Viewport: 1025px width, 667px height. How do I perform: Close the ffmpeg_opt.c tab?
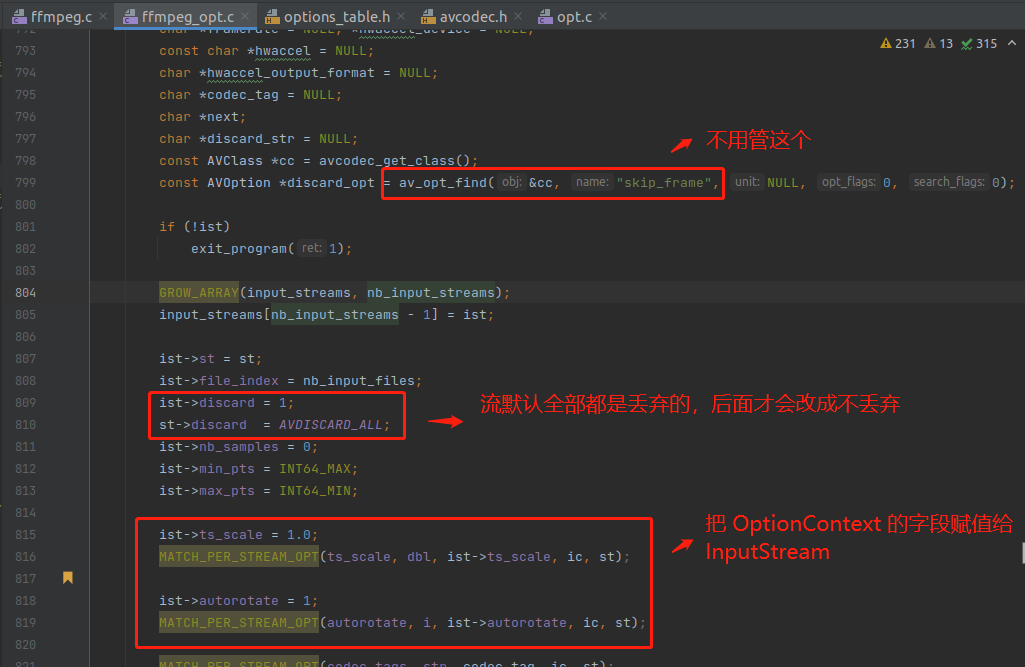(x=245, y=16)
